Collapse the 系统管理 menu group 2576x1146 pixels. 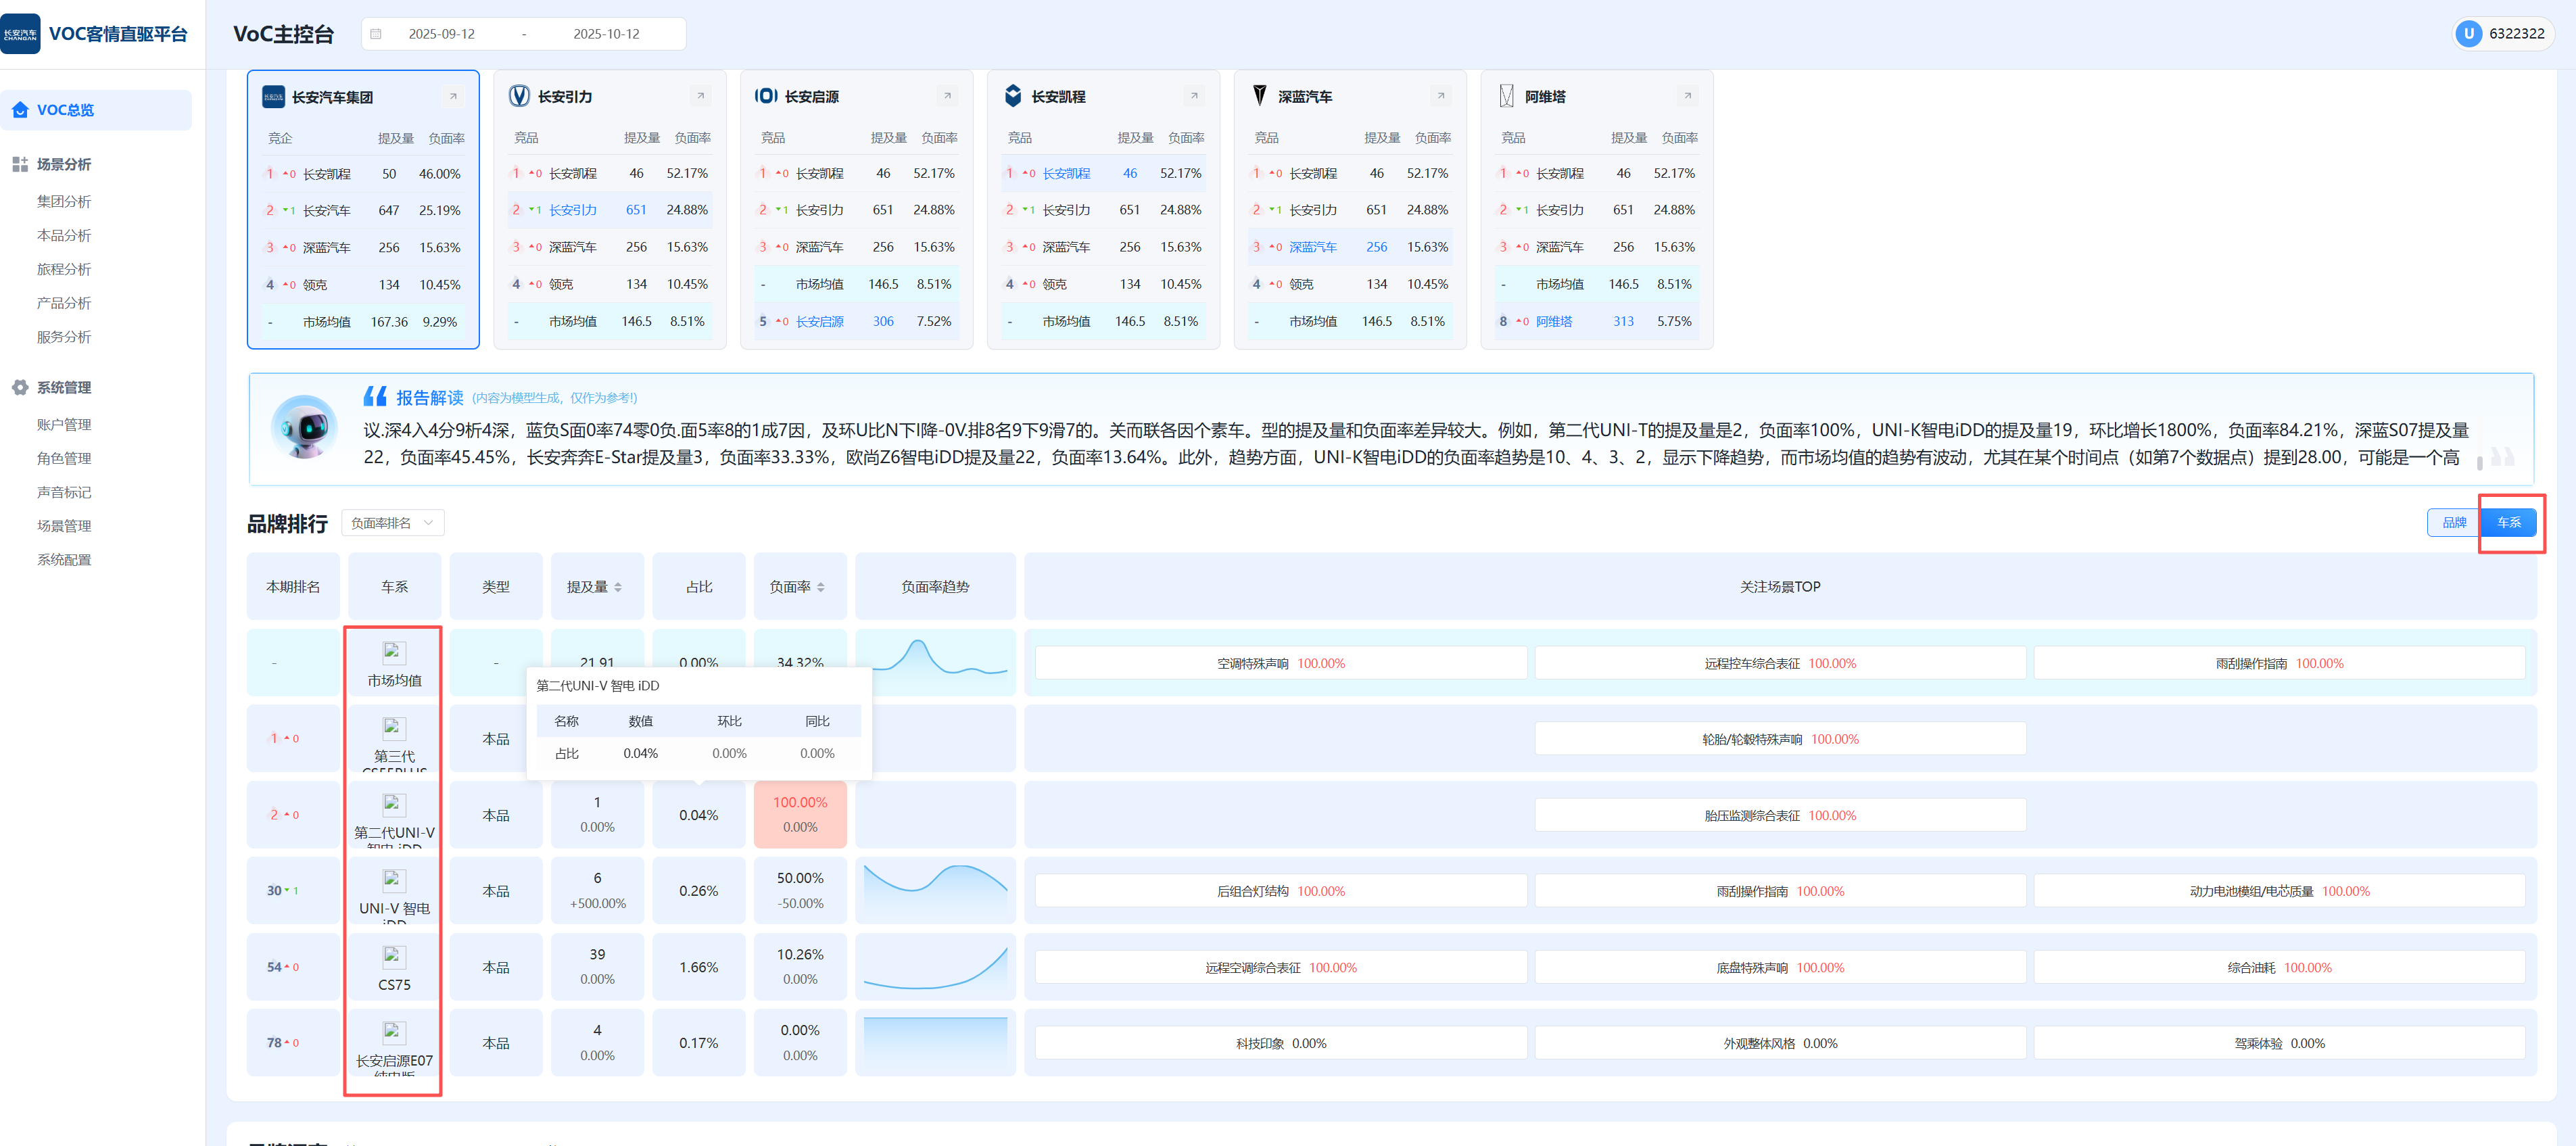tap(64, 387)
